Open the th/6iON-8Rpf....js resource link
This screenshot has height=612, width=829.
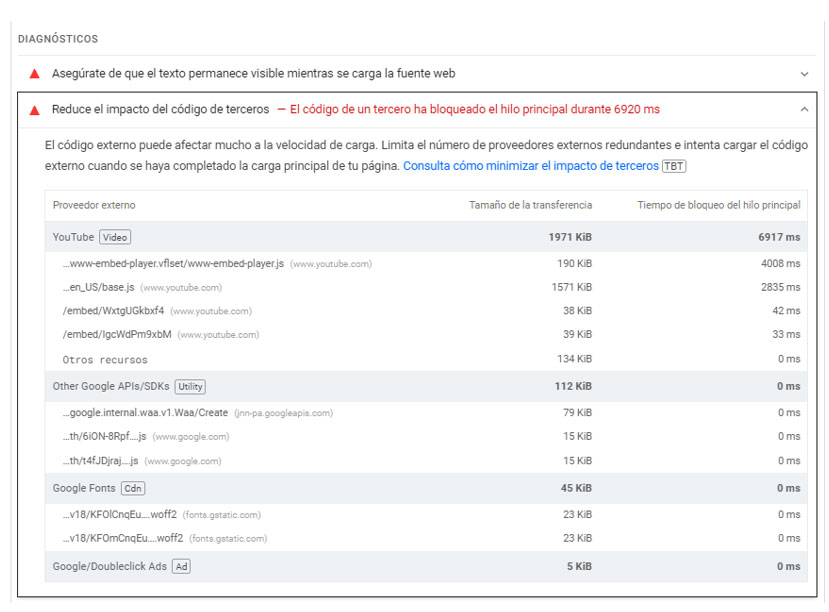click(104, 437)
